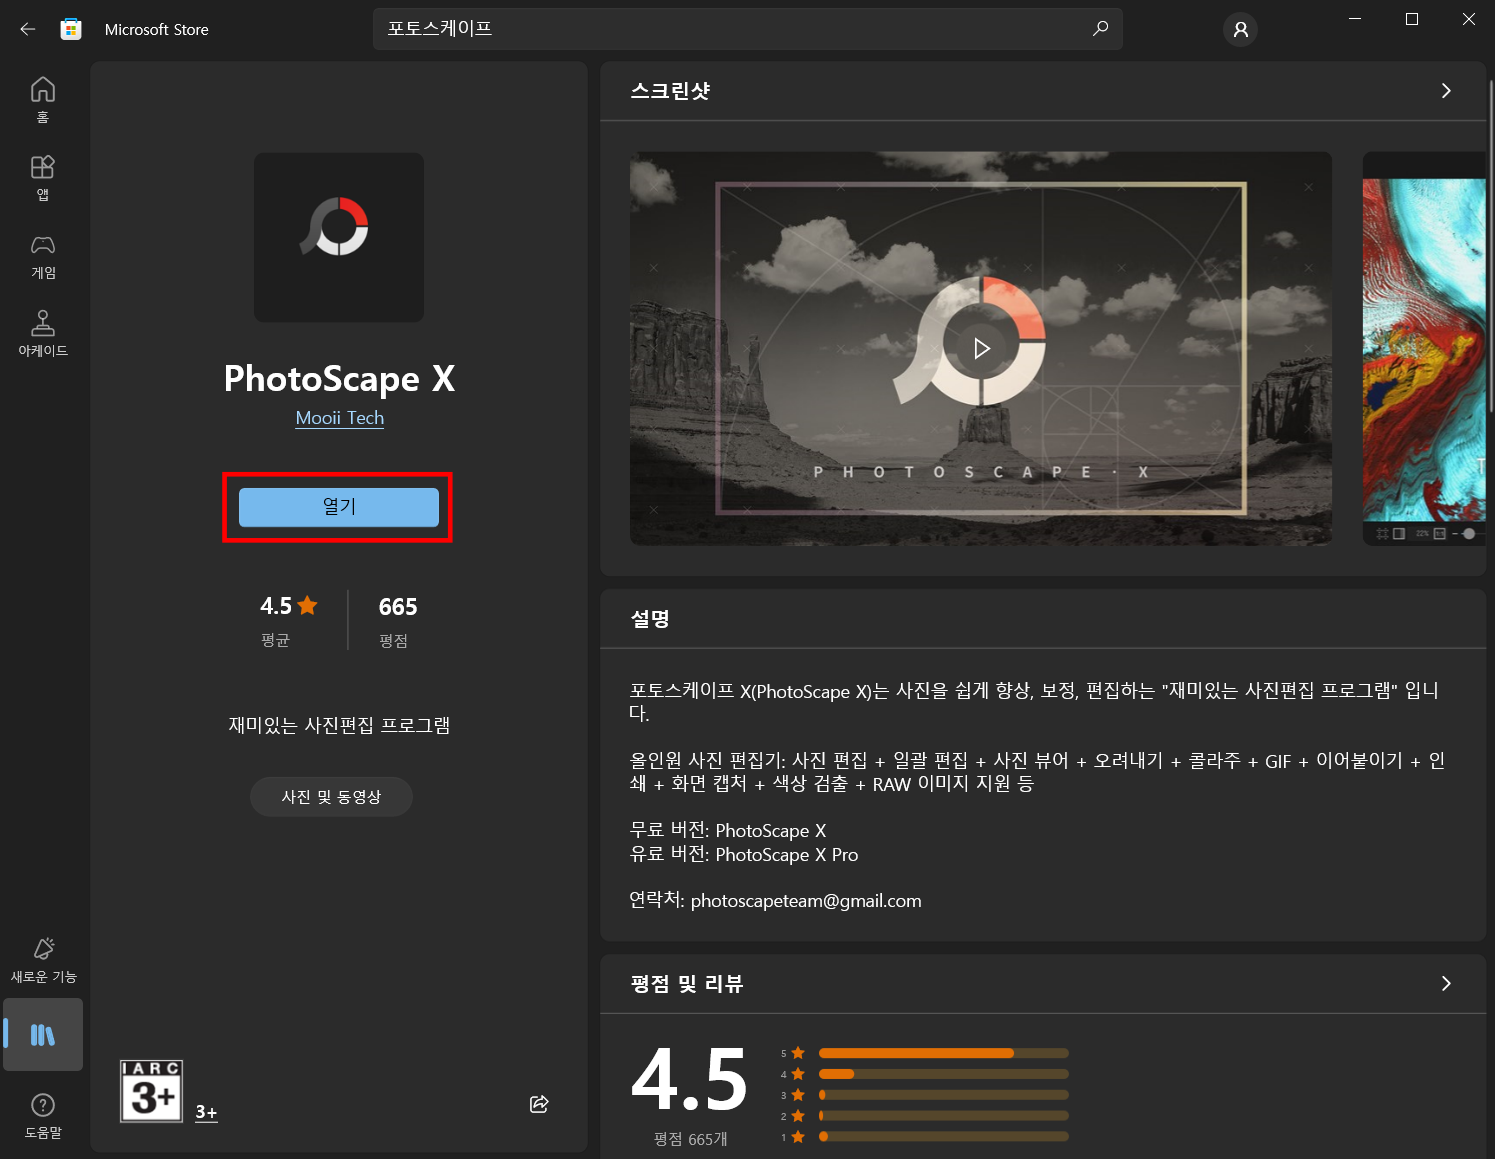The width and height of the screenshot is (1495, 1159).
Task: Click the PhotoScape X app logo
Action: [339, 237]
